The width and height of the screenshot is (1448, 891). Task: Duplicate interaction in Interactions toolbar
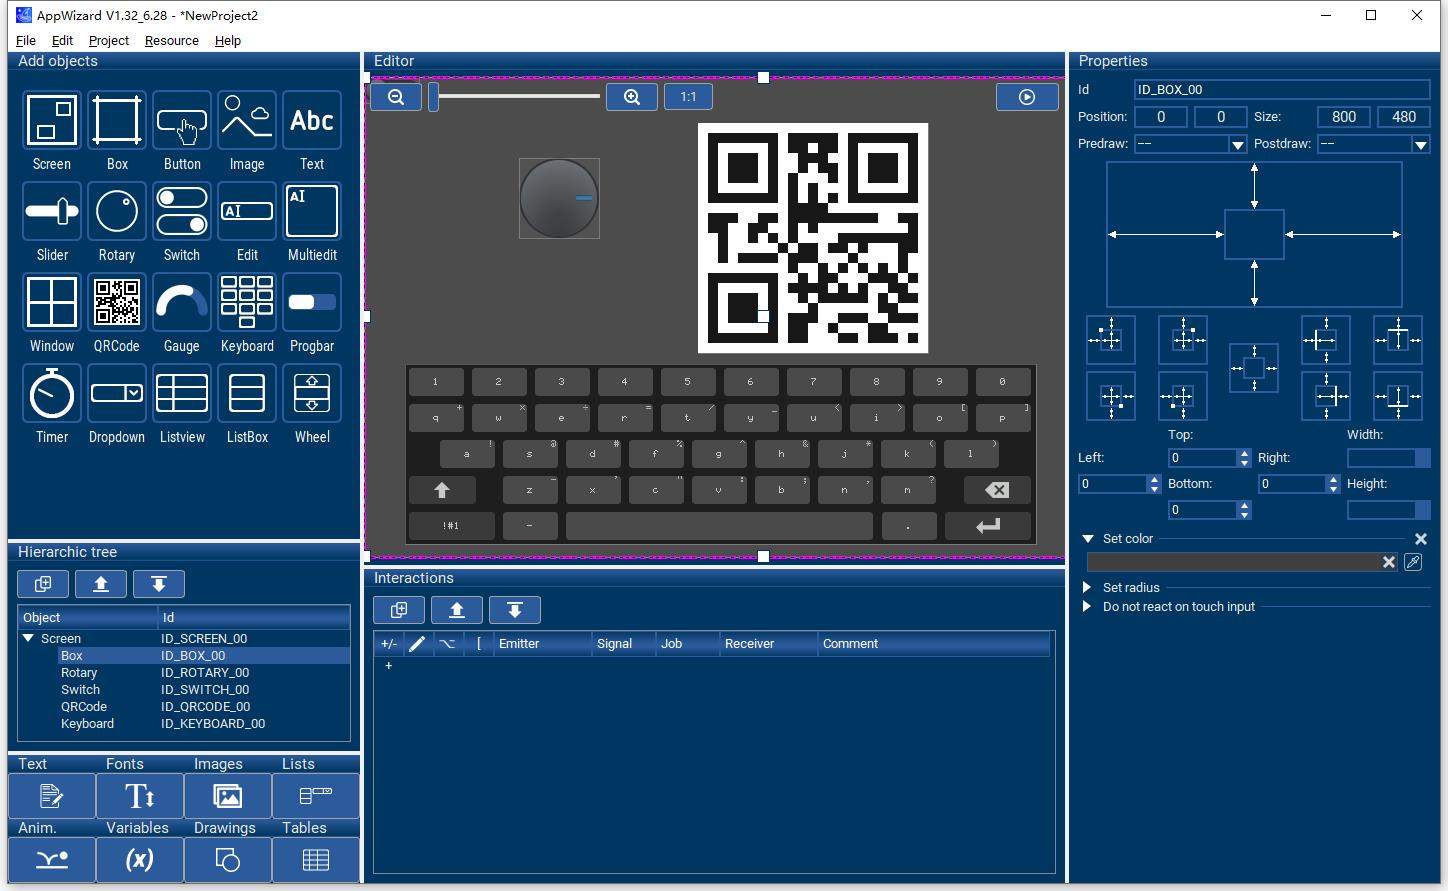pyautogui.click(x=399, y=610)
